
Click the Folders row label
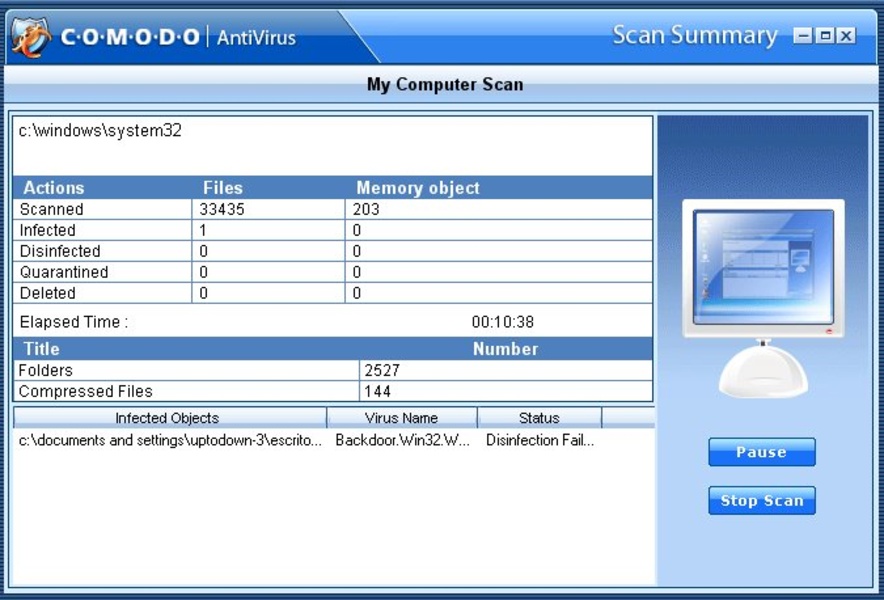[x=46, y=370]
